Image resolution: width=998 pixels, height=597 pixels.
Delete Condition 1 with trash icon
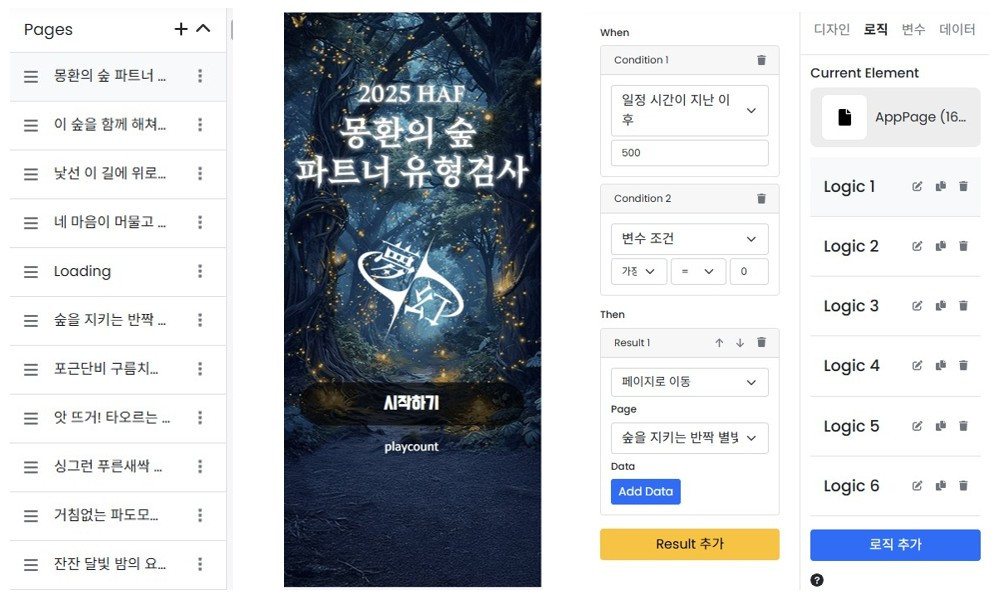pos(761,60)
